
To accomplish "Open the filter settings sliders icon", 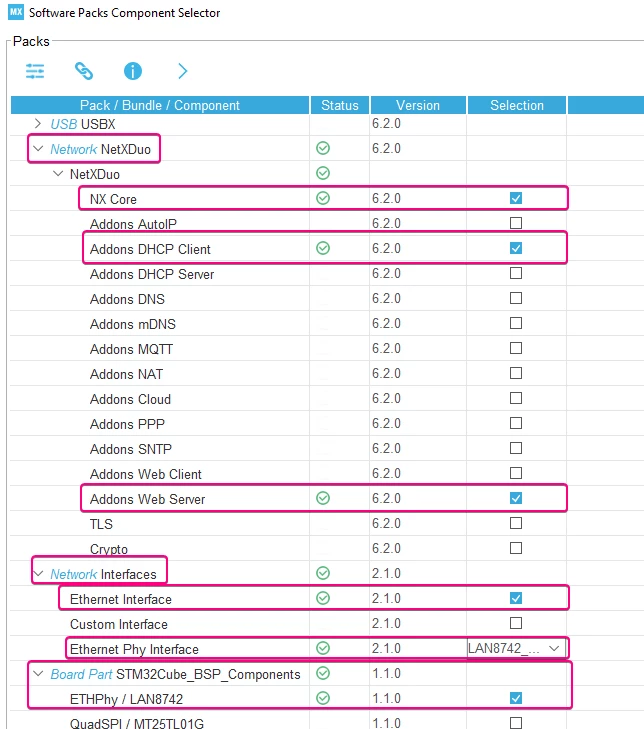I will pos(35,71).
